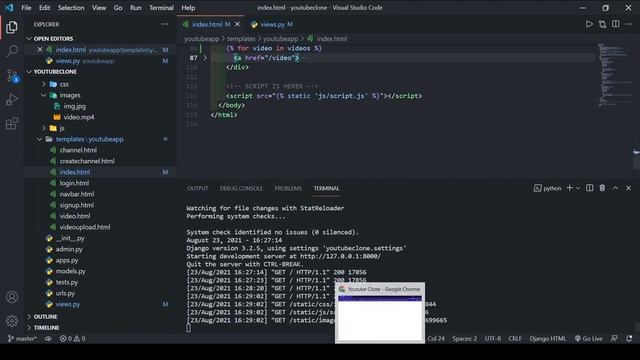
Task: Open editor More Actions ellipsis
Action: point(629,24)
